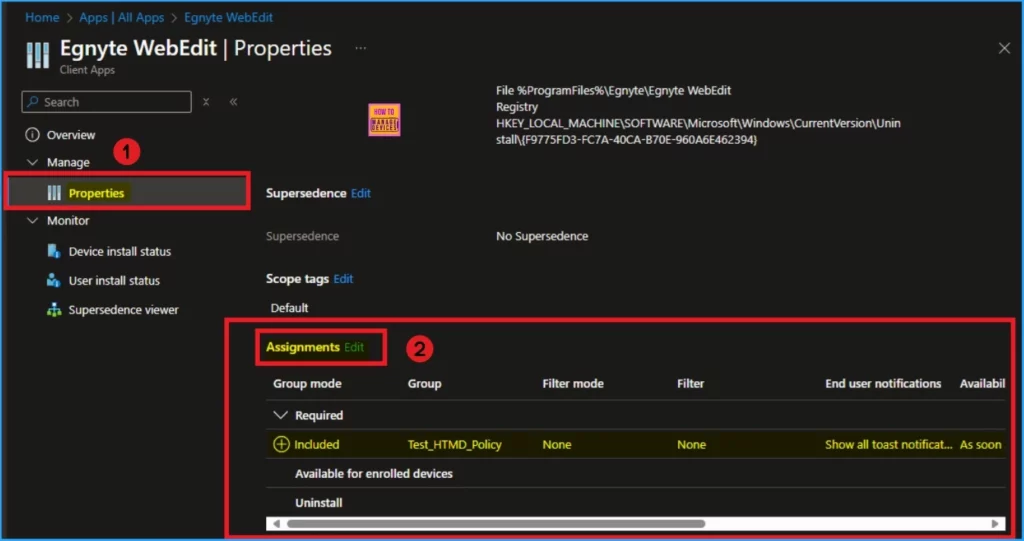Select Manage section label
Viewport: 1024px width, 541px height.
pyautogui.click(x=68, y=162)
